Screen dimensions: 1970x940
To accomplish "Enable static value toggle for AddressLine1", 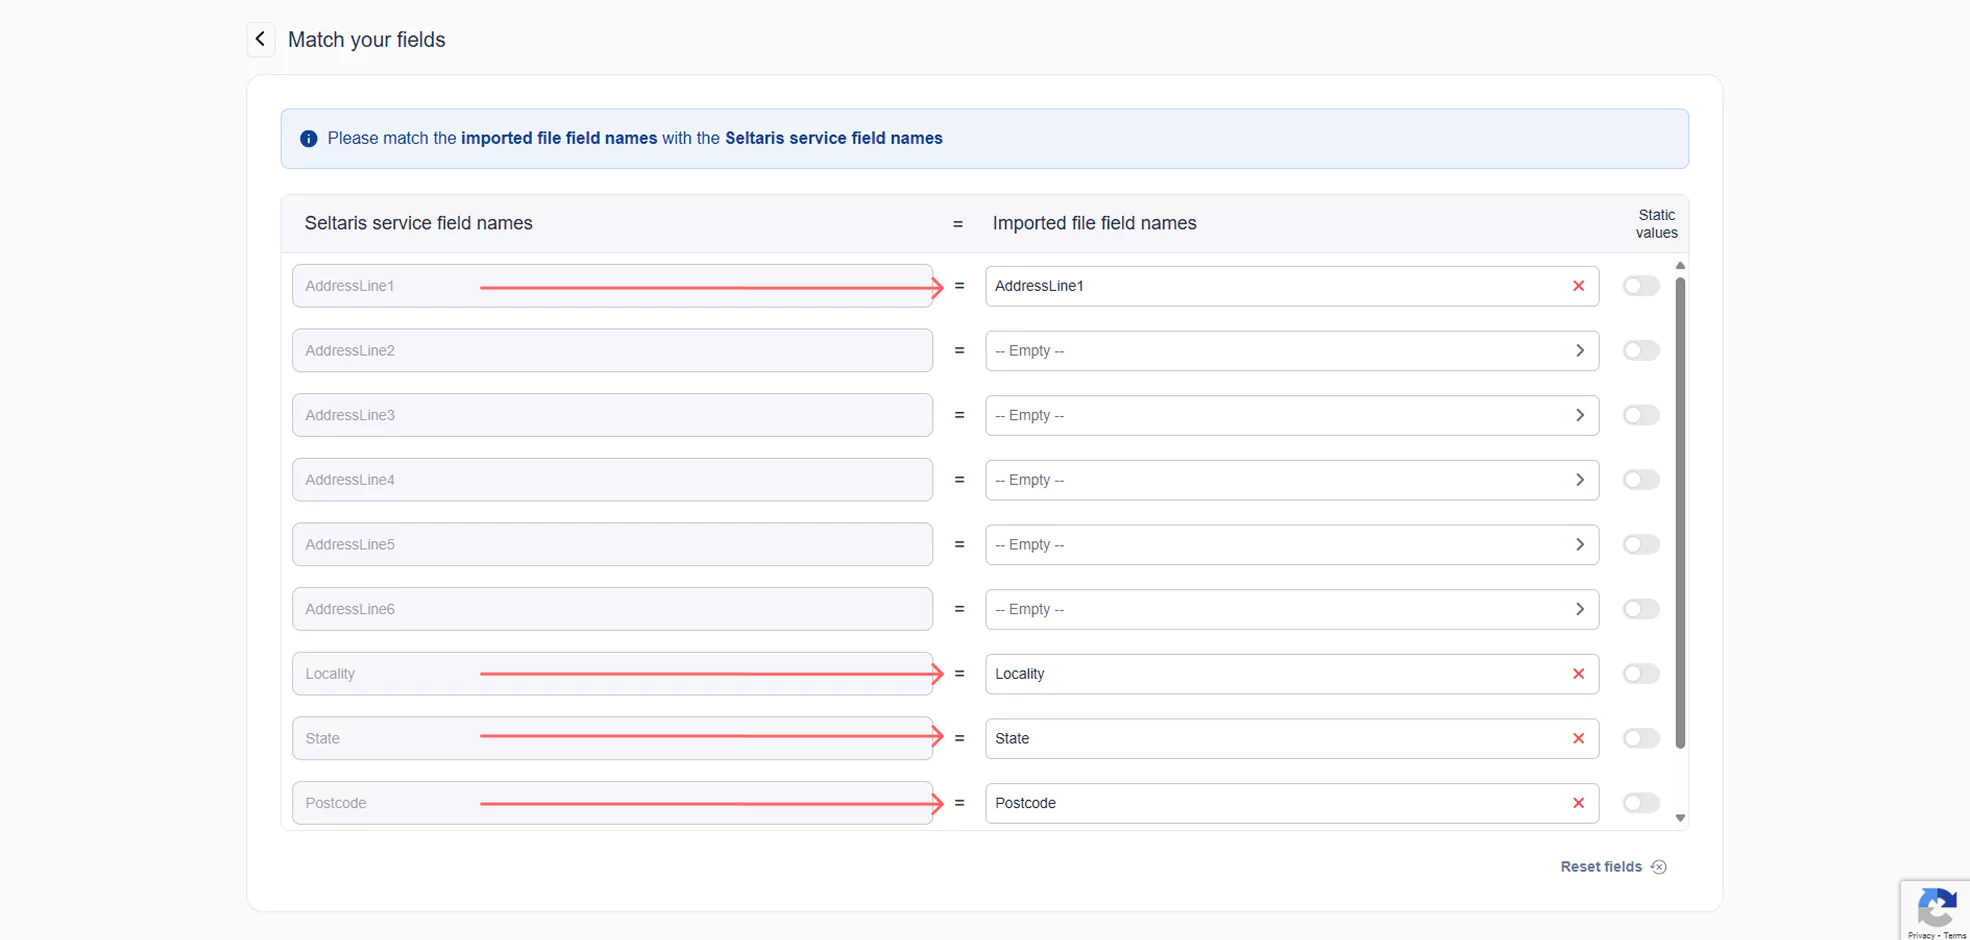I will (1640, 286).
